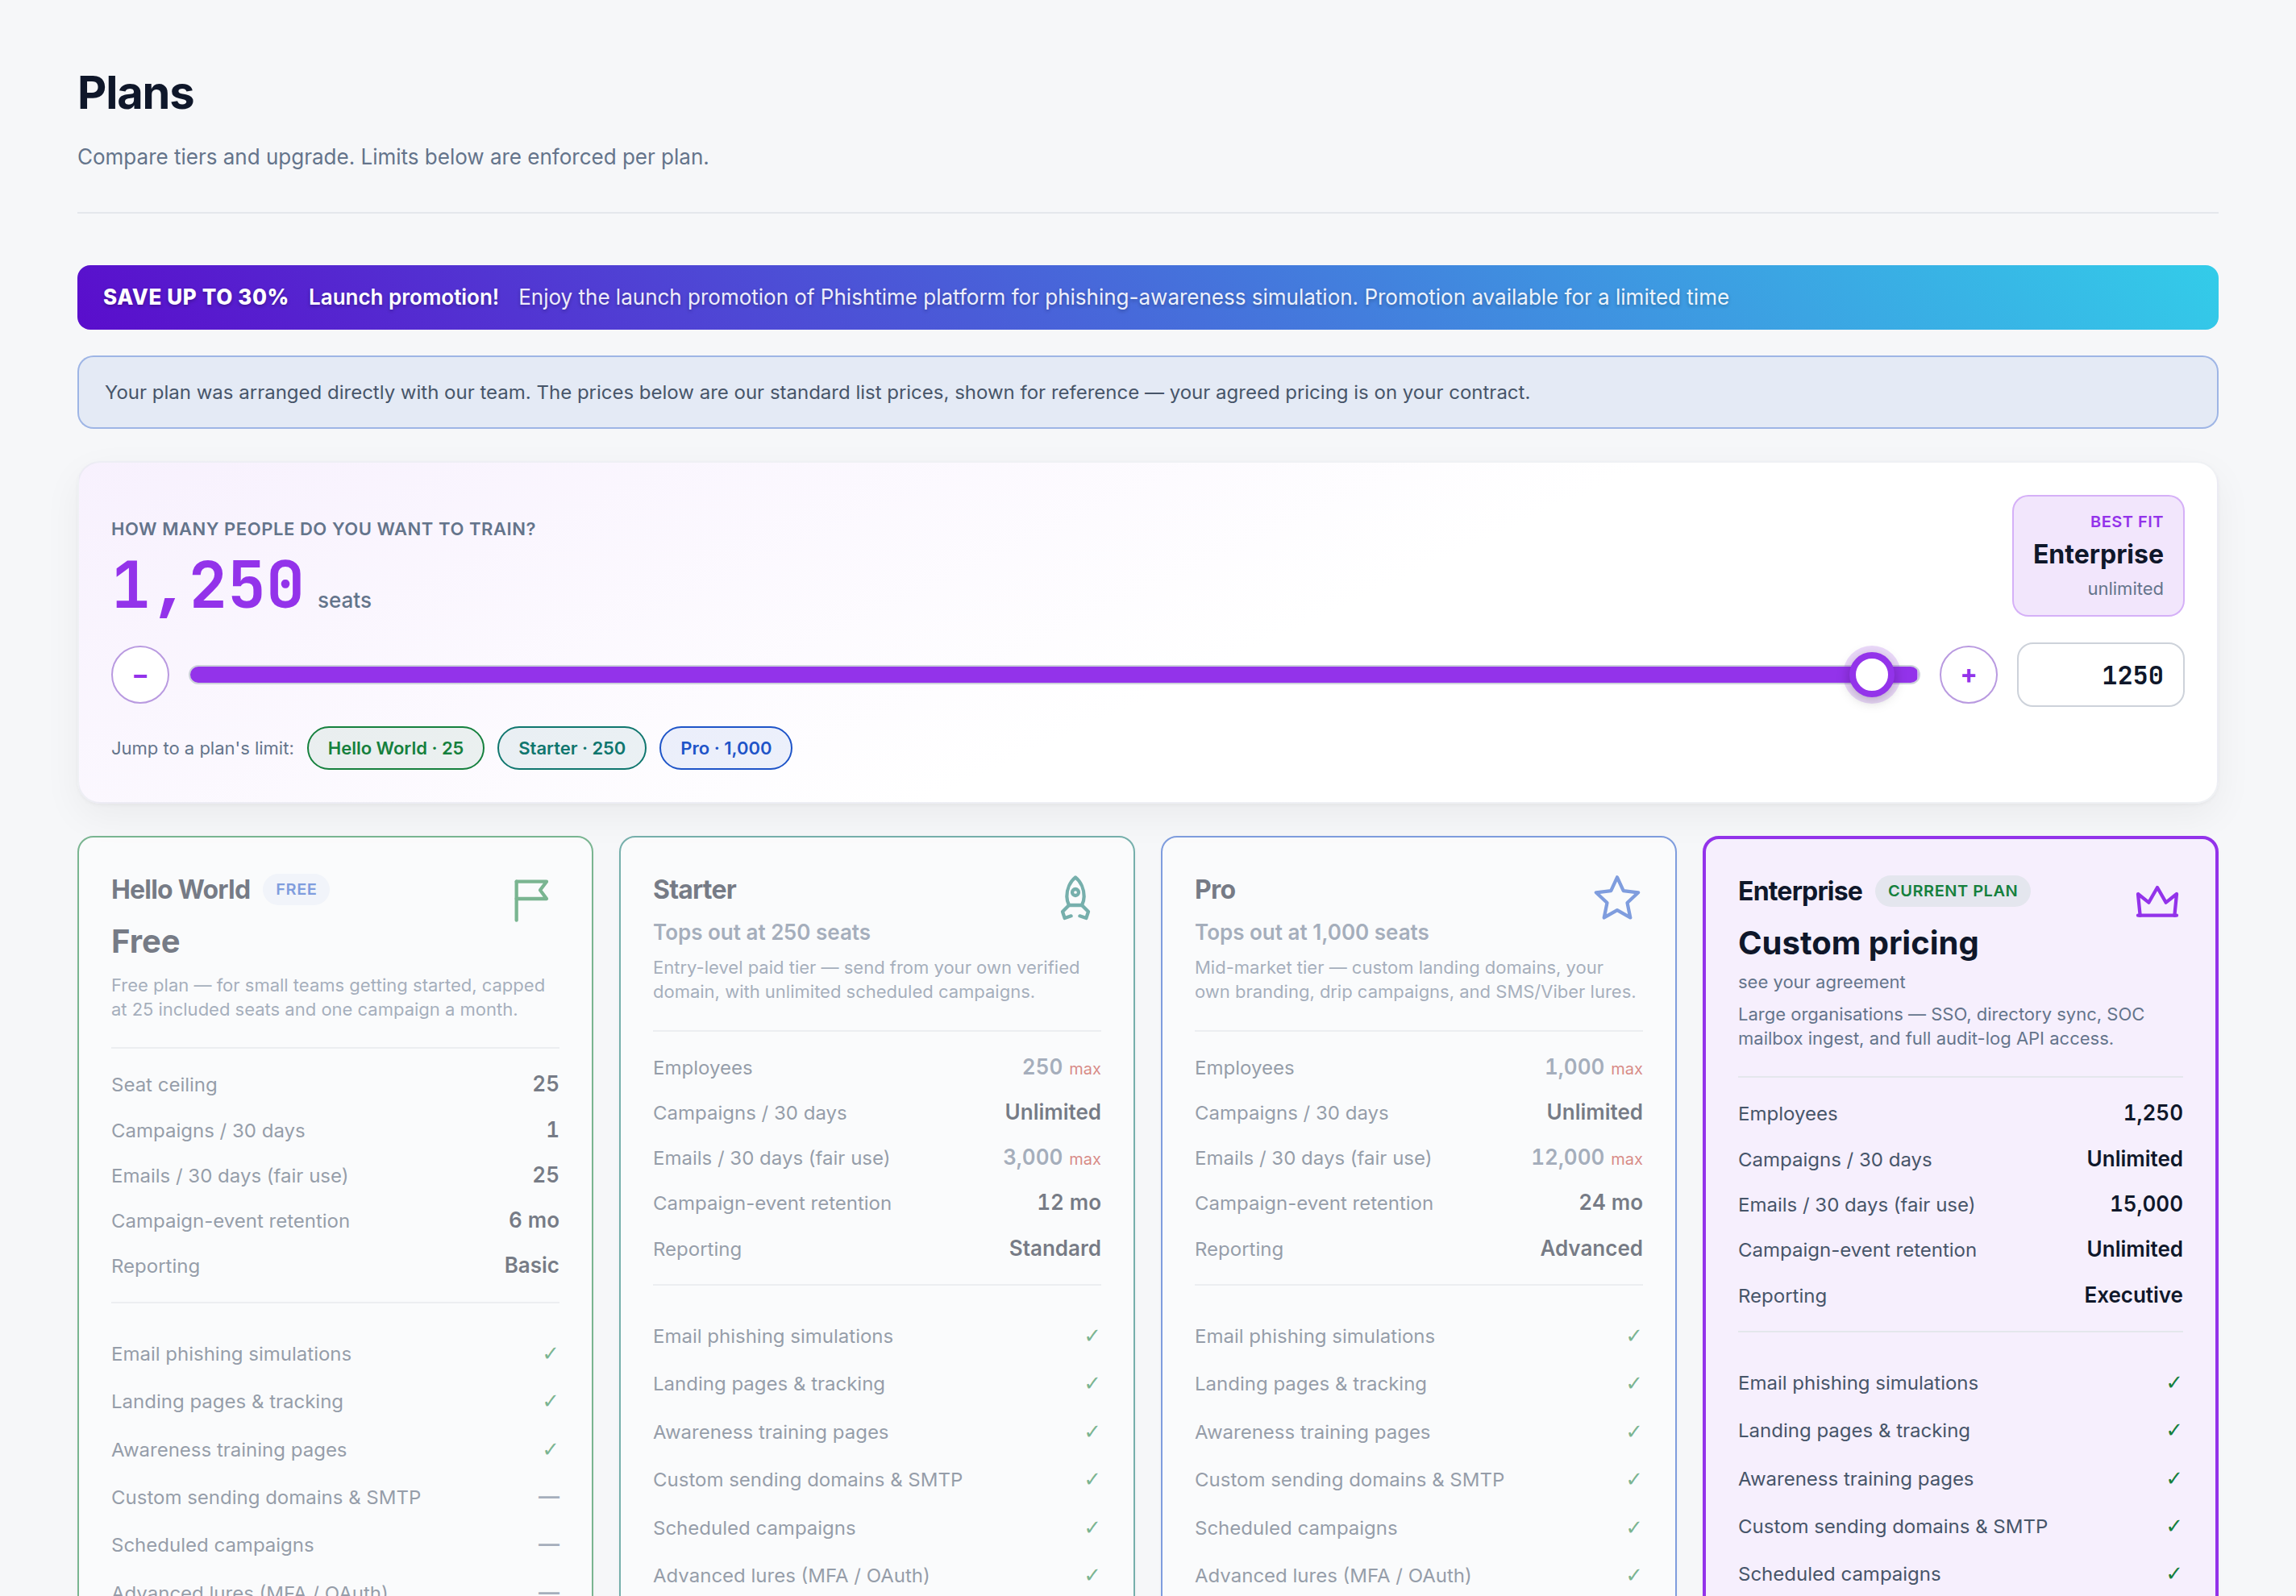Click Pro Awareness training pages checkmark

tap(1634, 1431)
